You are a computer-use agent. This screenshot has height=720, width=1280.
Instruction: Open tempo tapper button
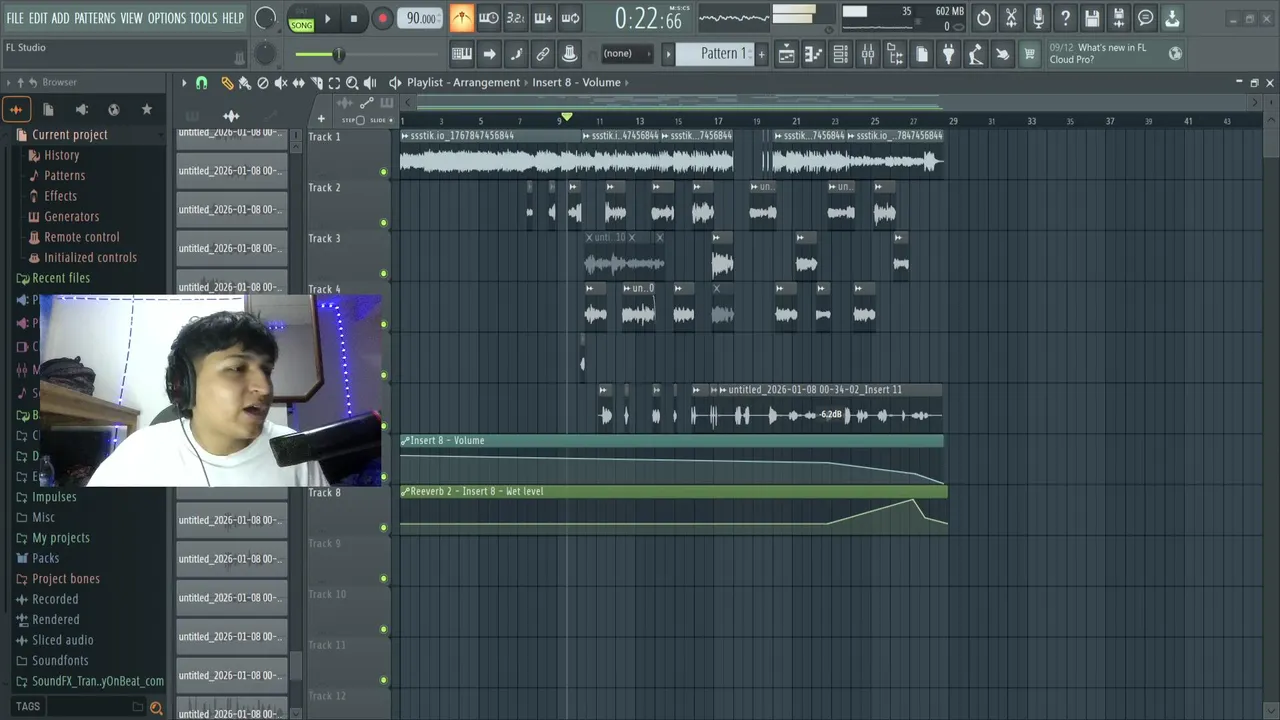click(x=975, y=55)
